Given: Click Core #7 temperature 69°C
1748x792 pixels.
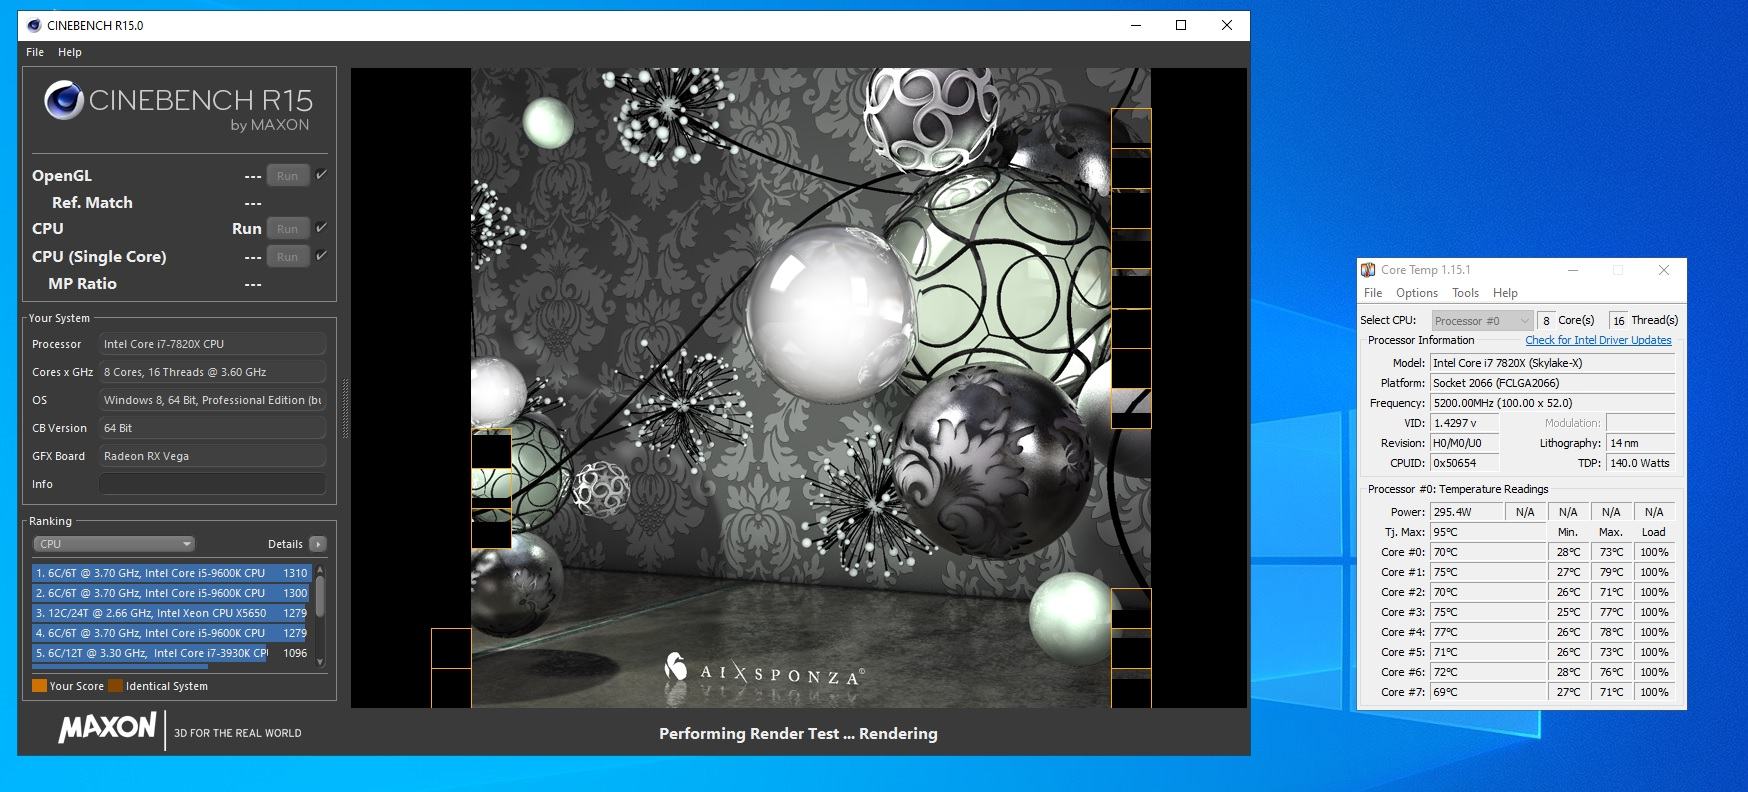Looking at the screenshot, I should coord(1488,692).
